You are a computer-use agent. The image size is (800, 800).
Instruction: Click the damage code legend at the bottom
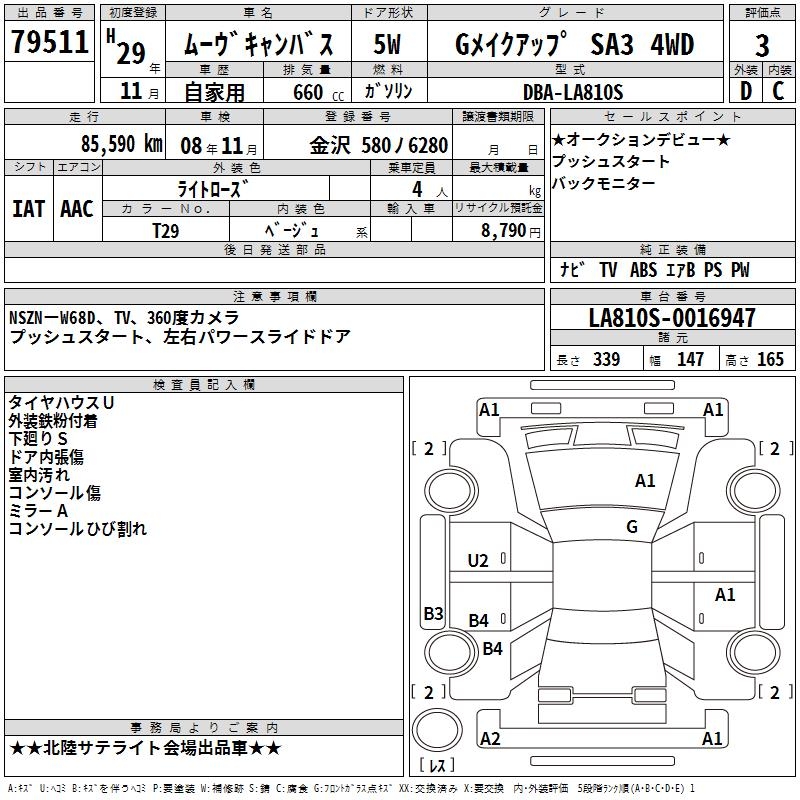tap(352, 788)
